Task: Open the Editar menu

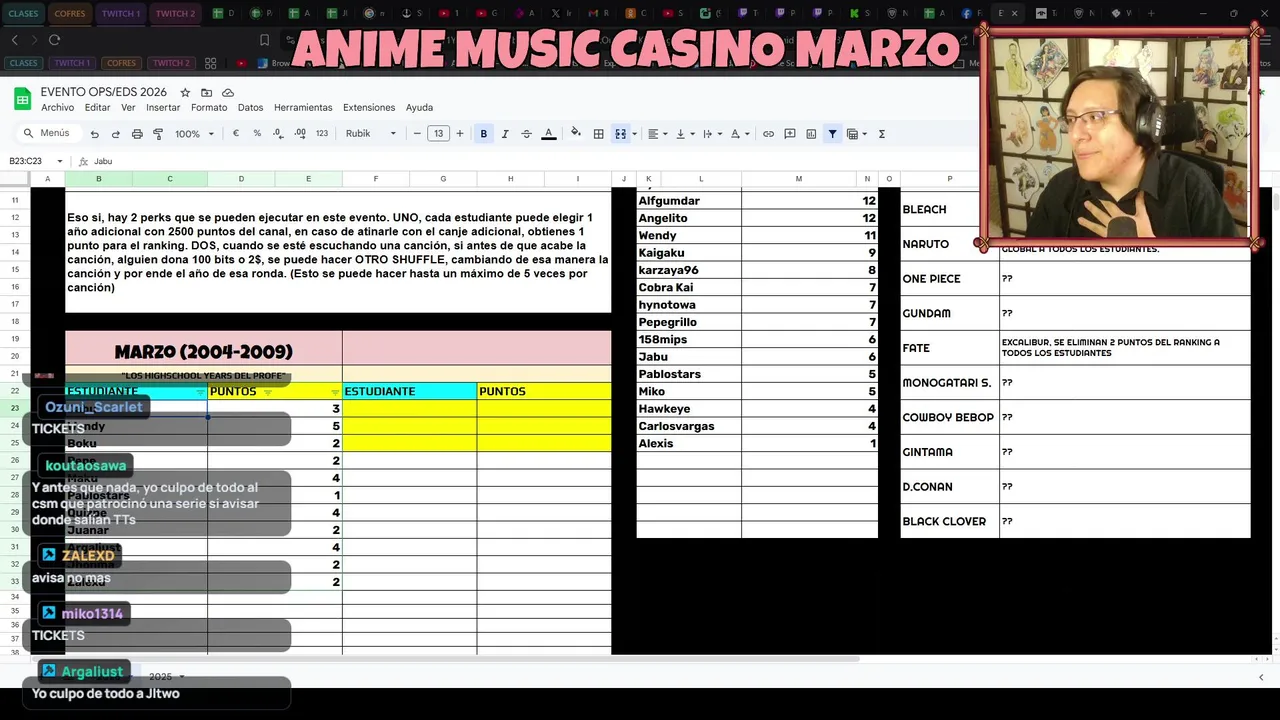Action: coord(97,108)
